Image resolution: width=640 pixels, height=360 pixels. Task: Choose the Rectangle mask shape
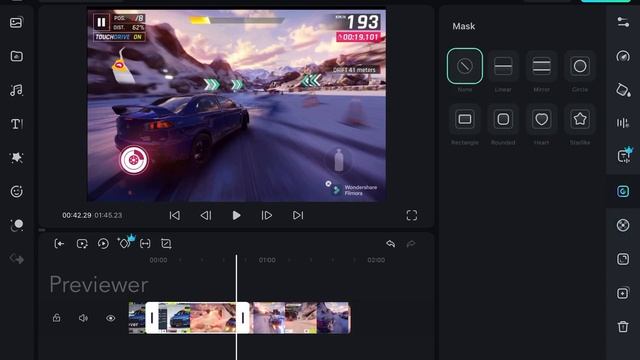[x=464, y=119]
